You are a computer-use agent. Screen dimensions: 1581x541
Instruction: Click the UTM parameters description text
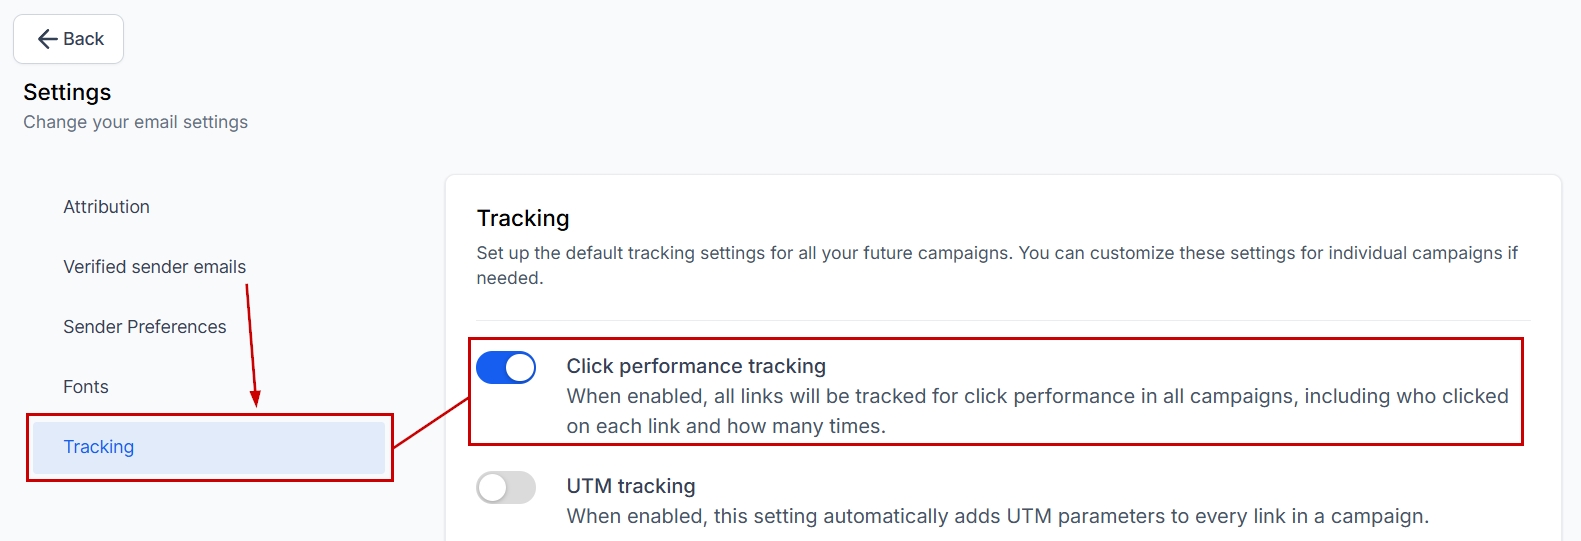coord(997,516)
